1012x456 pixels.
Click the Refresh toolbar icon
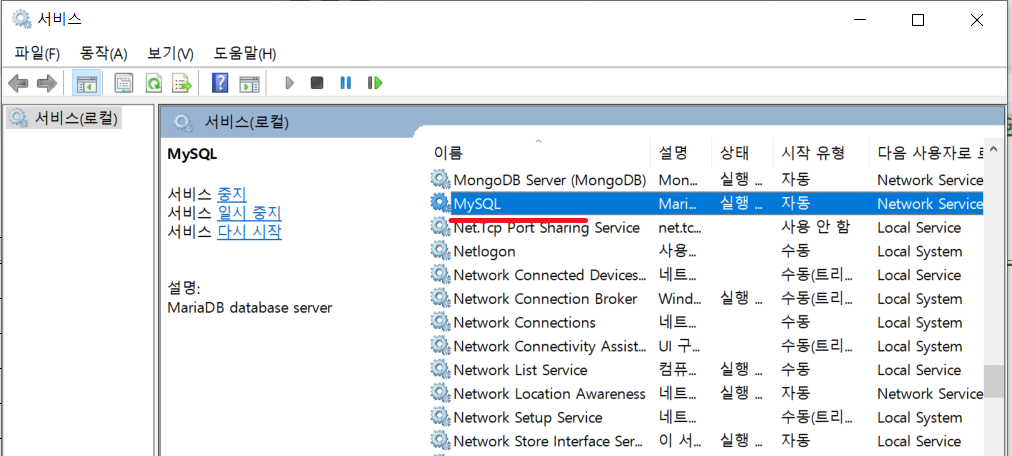(154, 83)
